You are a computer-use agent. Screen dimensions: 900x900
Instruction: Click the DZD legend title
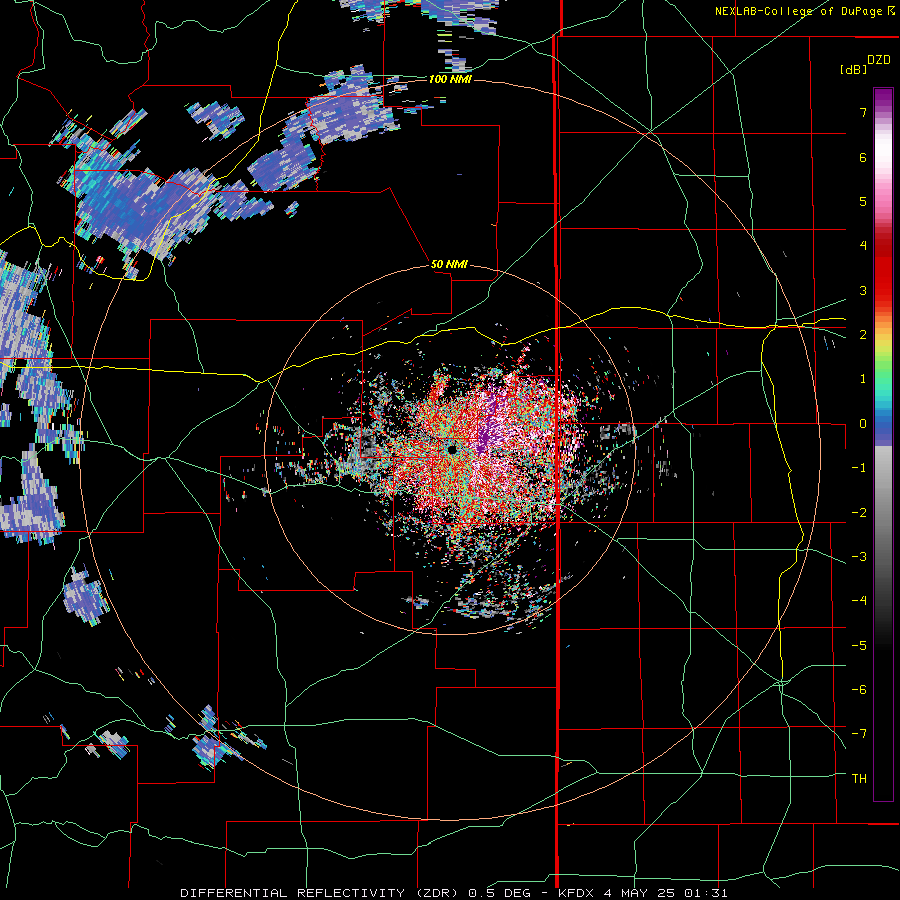[879, 60]
